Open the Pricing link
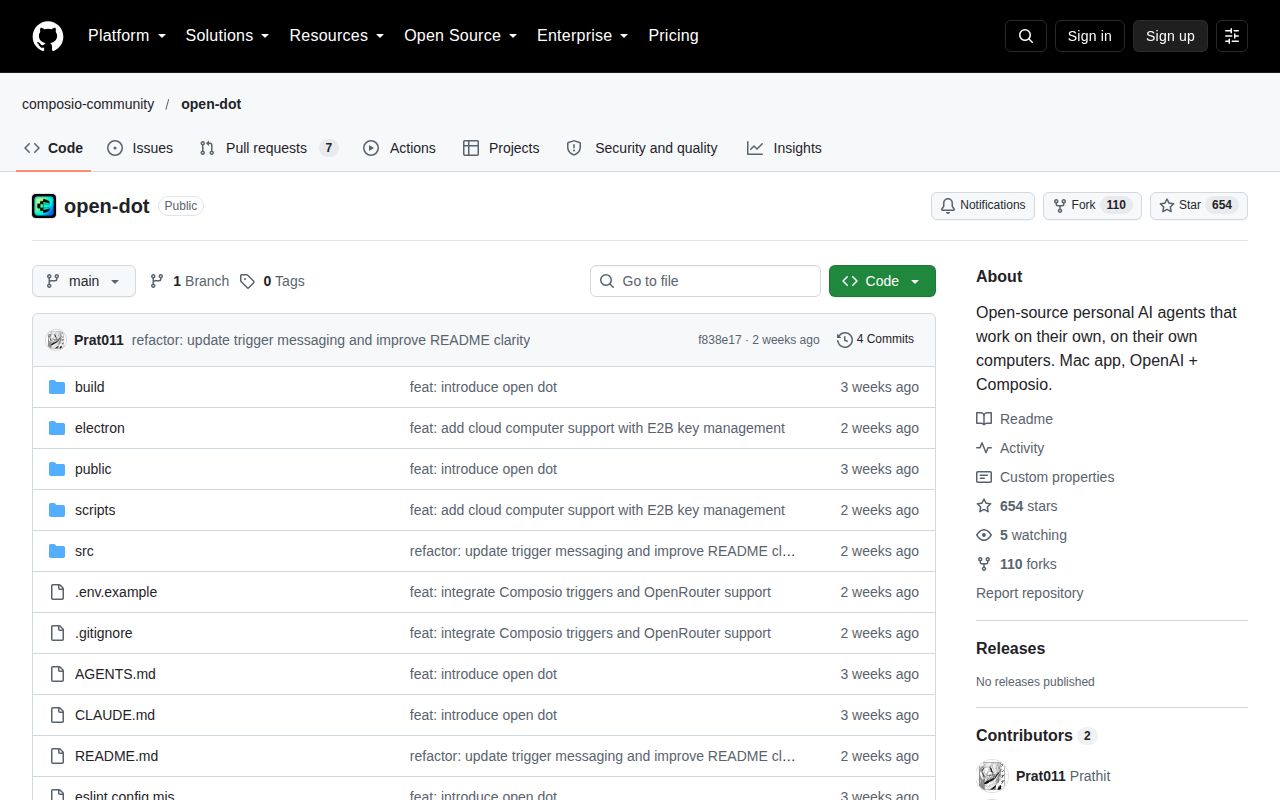The width and height of the screenshot is (1280, 800). pyautogui.click(x=673, y=35)
